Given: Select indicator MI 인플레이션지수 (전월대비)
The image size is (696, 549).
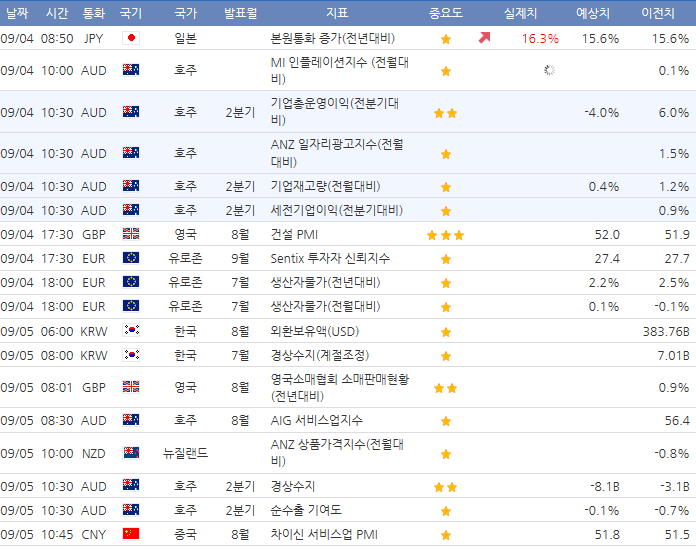Looking at the screenshot, I should (x=340, y=70).
